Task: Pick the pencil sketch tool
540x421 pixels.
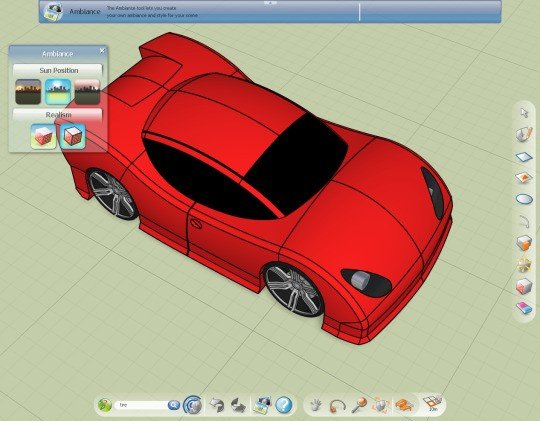Action: (524, 134)
